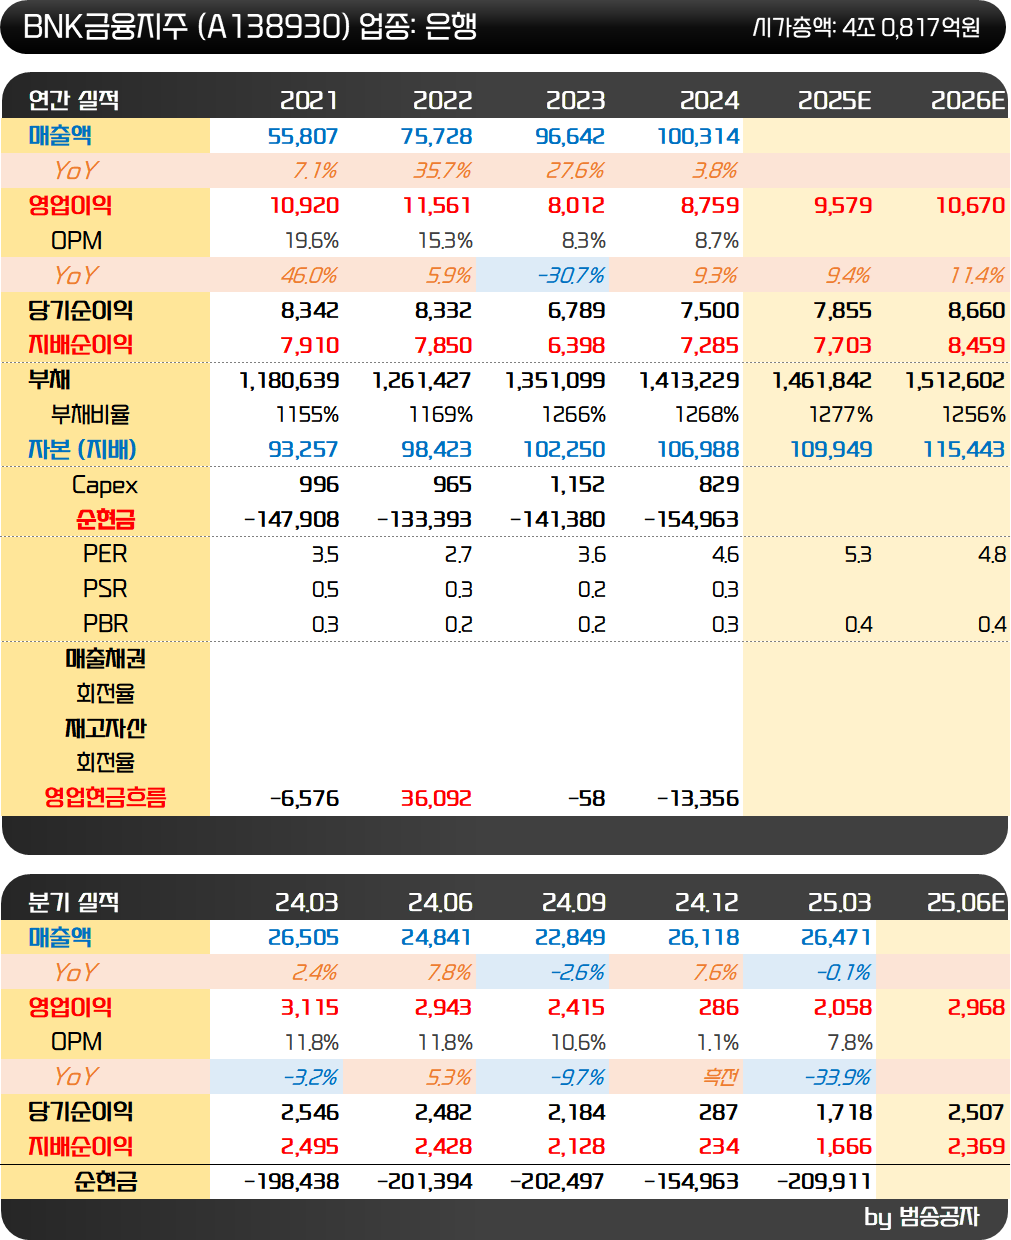This screenshot has width=1011, height=1240.
Task: Select the operating profit value 11,561
Action: point(437,206)
